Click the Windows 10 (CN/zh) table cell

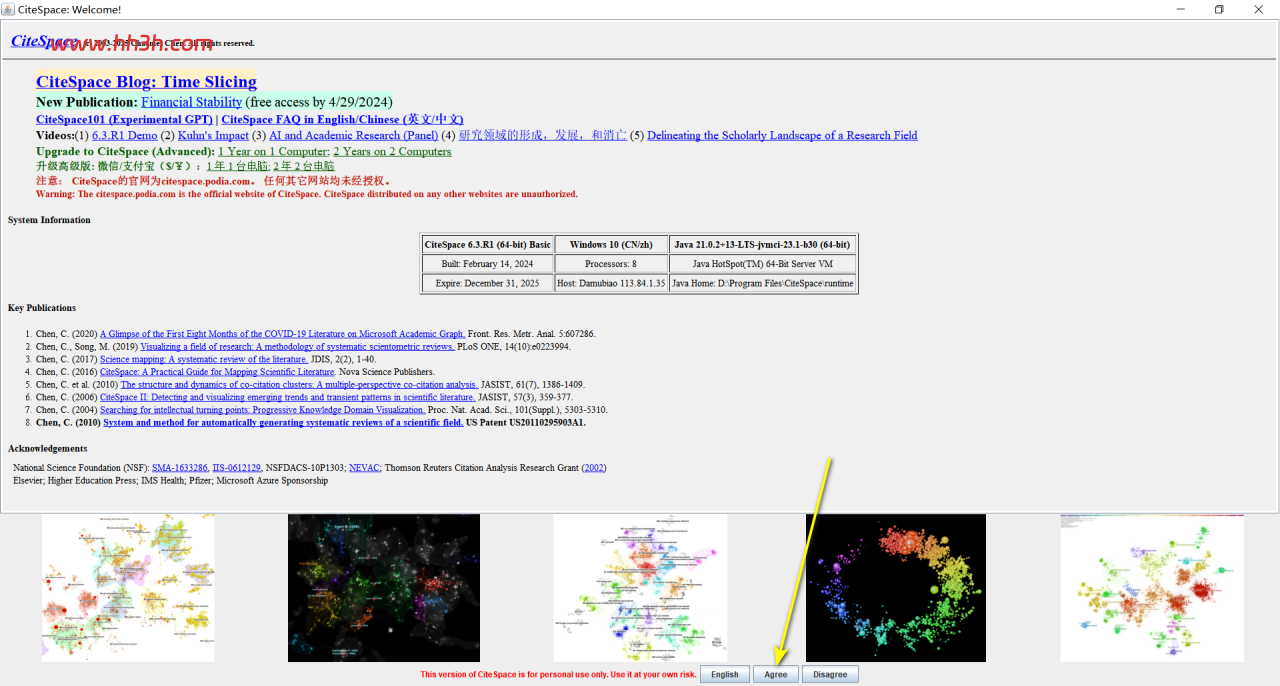point(611,244)
